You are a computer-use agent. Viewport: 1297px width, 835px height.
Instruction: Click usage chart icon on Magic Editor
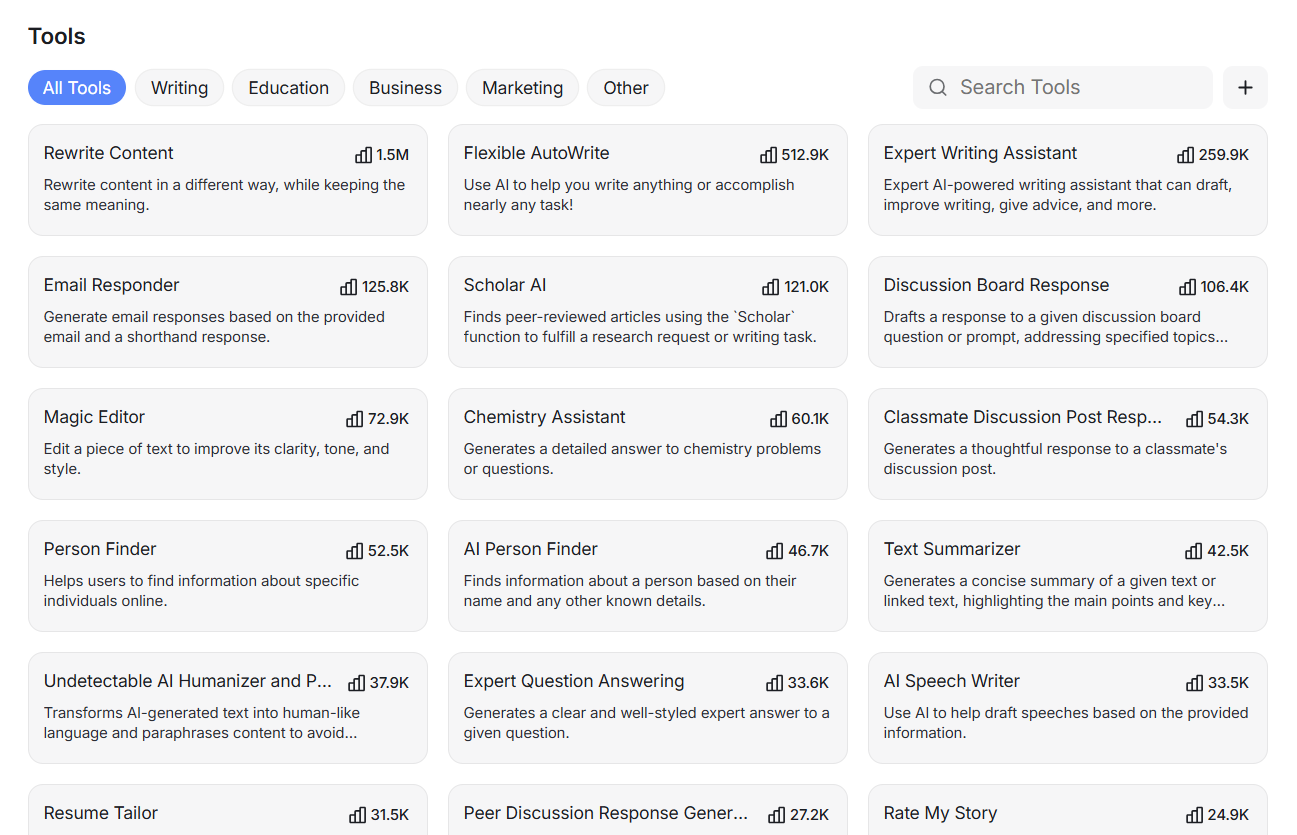pos(355,419)
